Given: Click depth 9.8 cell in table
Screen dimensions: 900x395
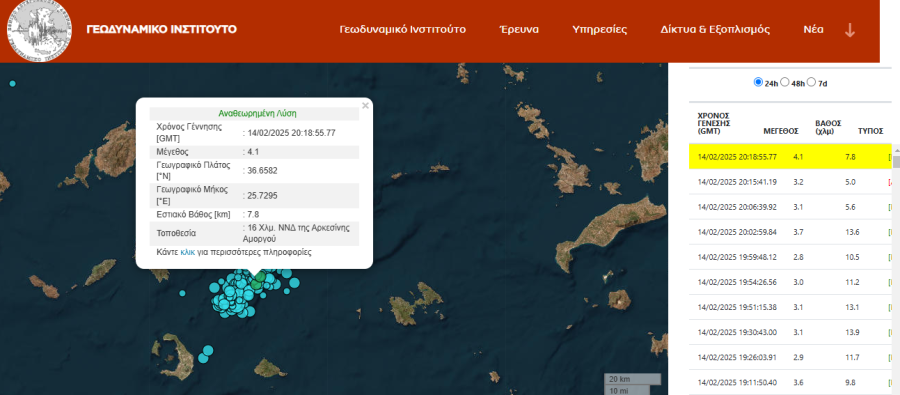Looking at the screenshot, I should pos(850,382).
